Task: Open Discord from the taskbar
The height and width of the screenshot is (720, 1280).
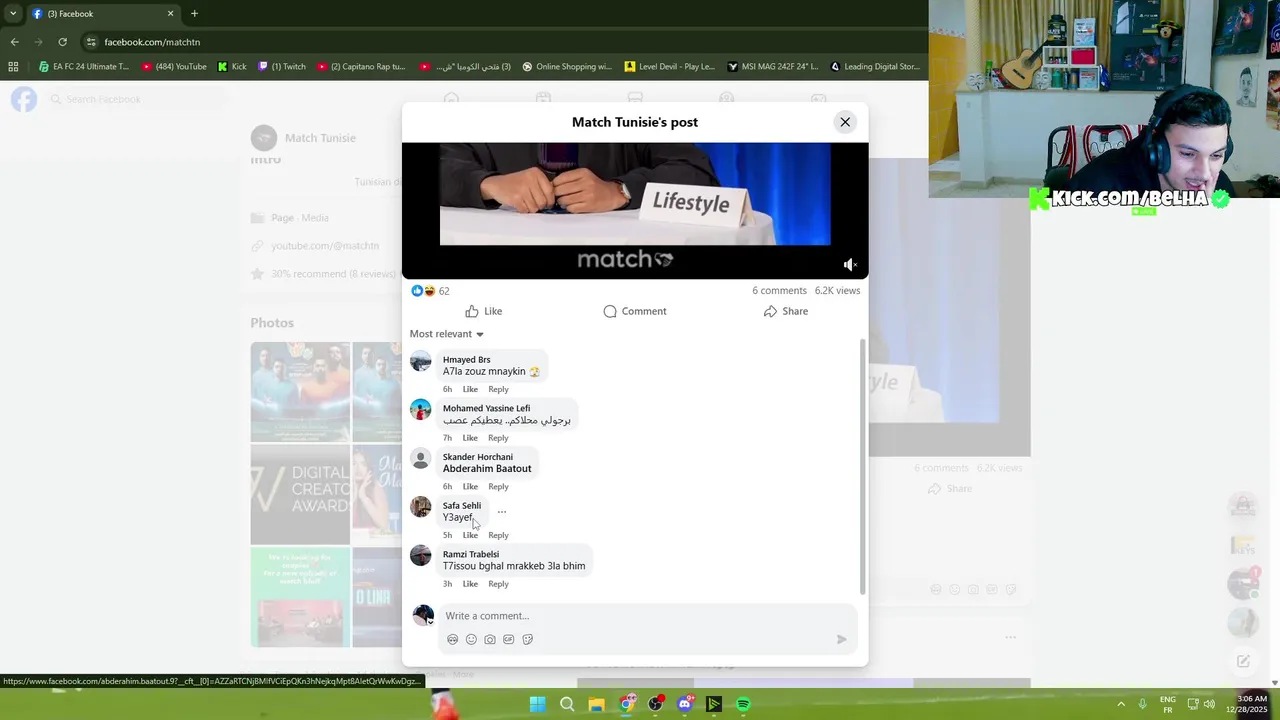Action: coord(685,704)
